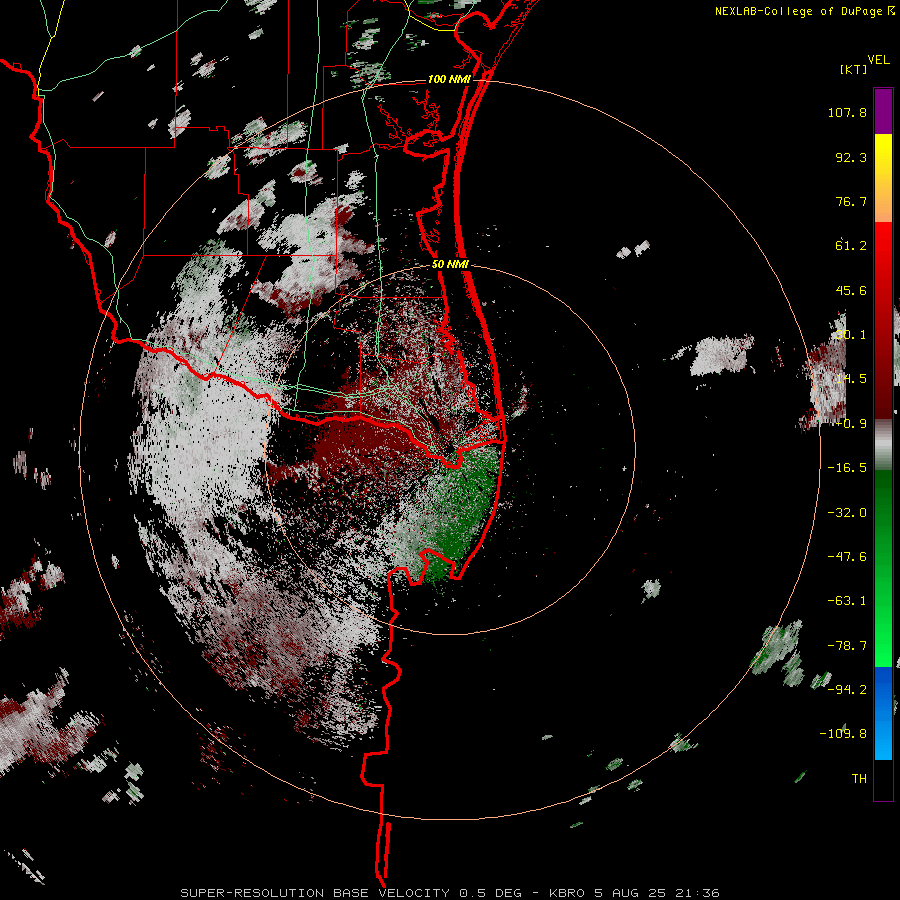
Task: Click the [KT] units label
Action: pos(854,69)
